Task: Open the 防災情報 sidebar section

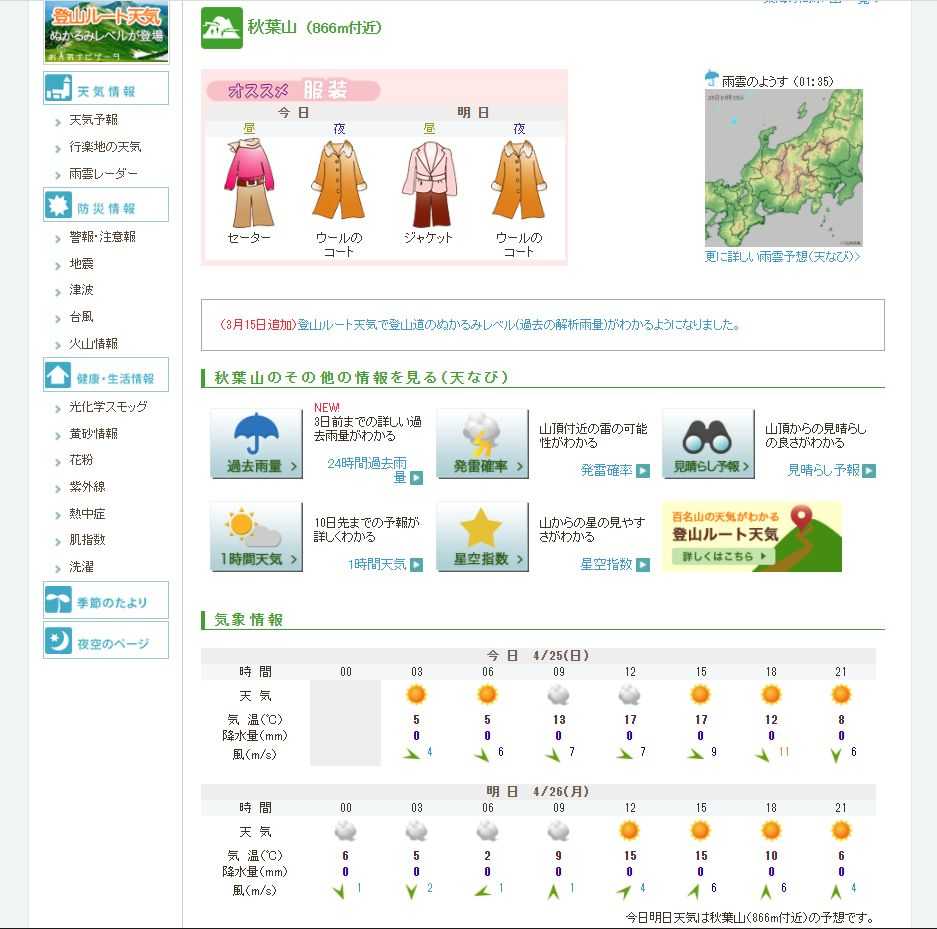Action: [106, 207]
